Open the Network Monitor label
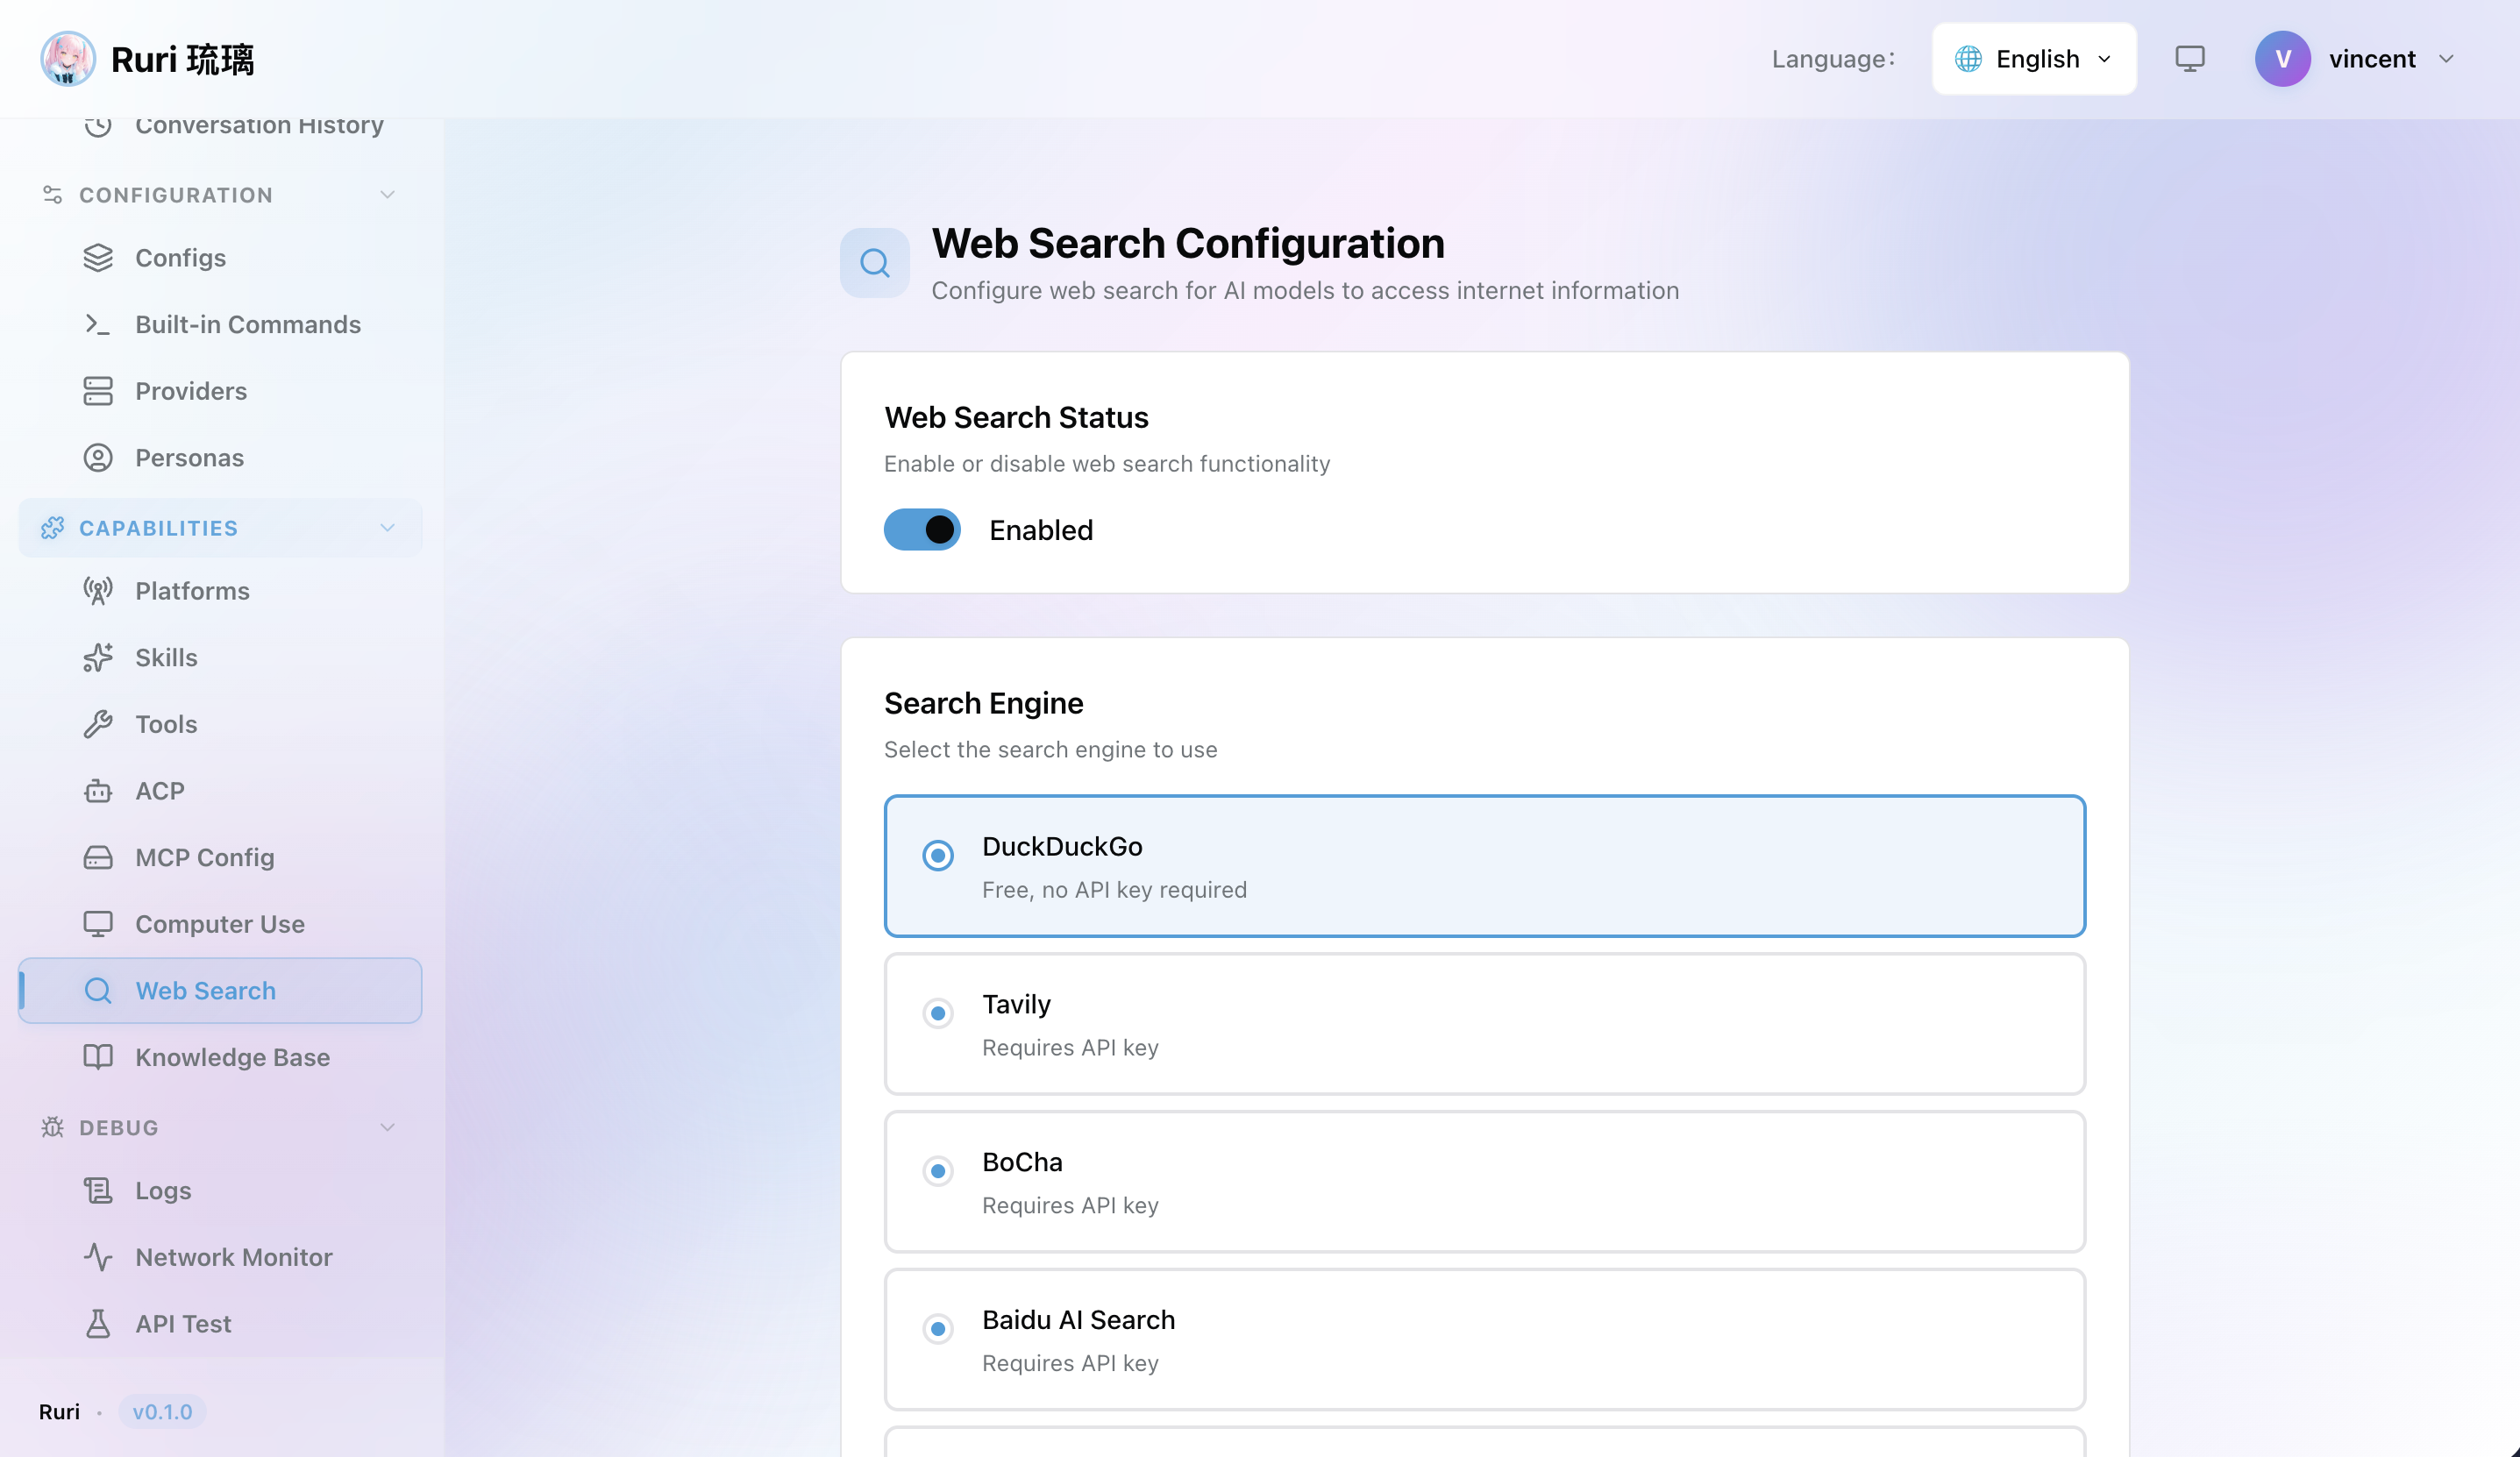 pos(234,1257)
